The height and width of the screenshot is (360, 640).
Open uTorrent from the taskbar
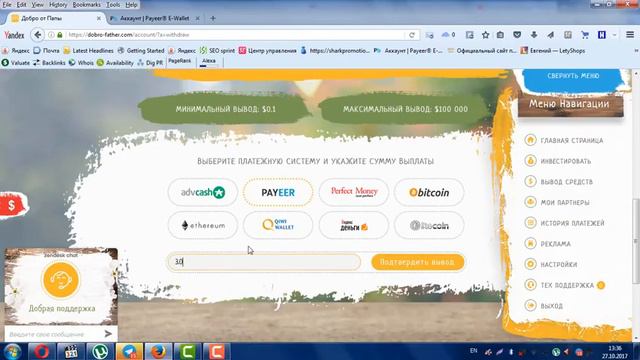coord(100,351)
